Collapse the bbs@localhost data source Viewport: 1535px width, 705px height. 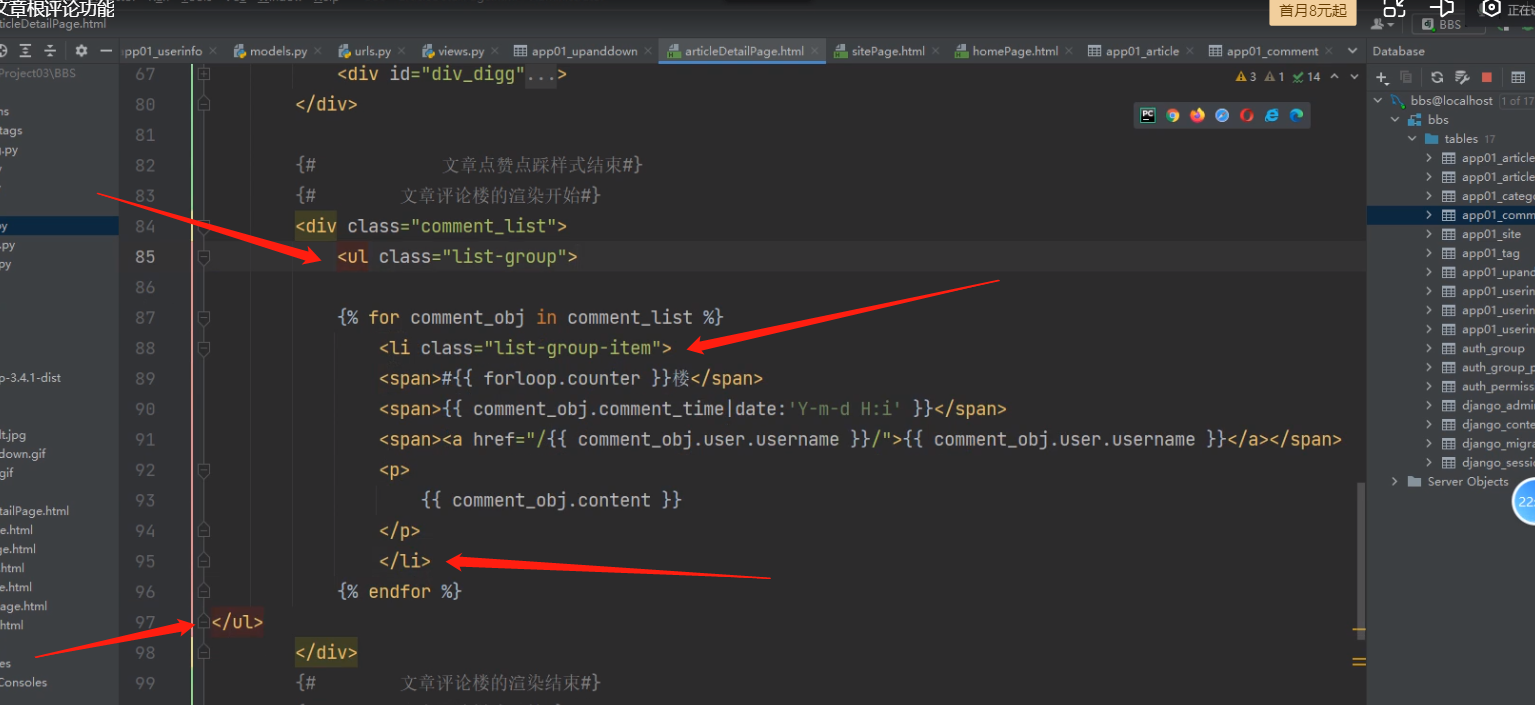(1379, 101)
